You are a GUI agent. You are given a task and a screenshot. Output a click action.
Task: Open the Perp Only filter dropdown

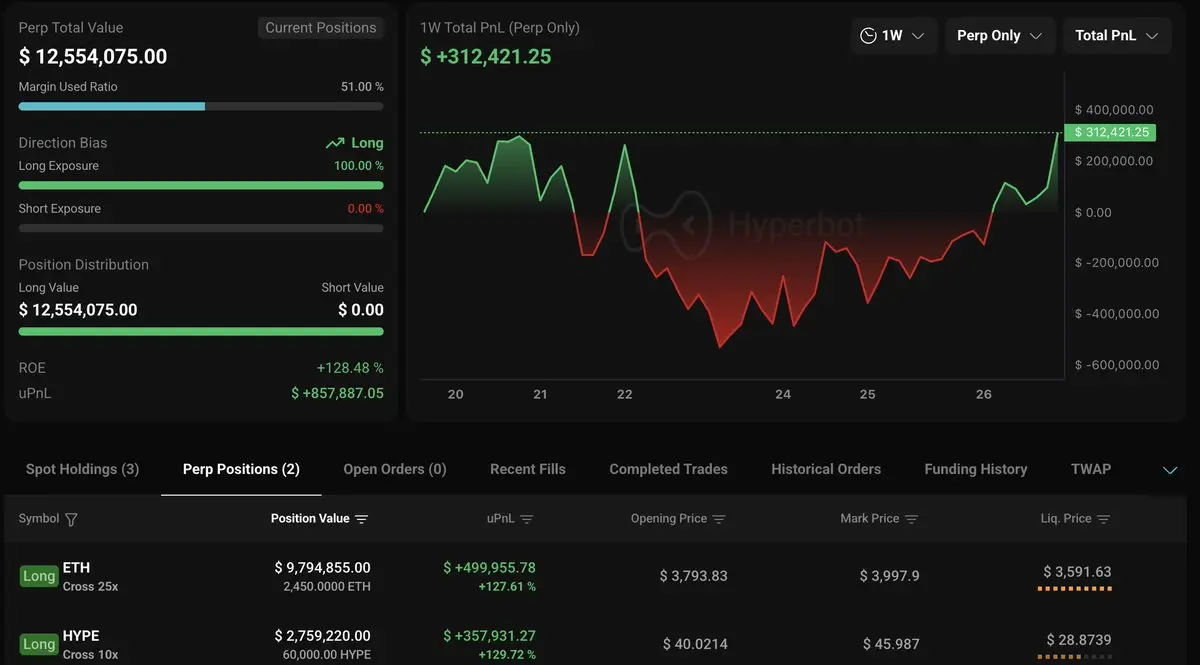coord(999,36)
